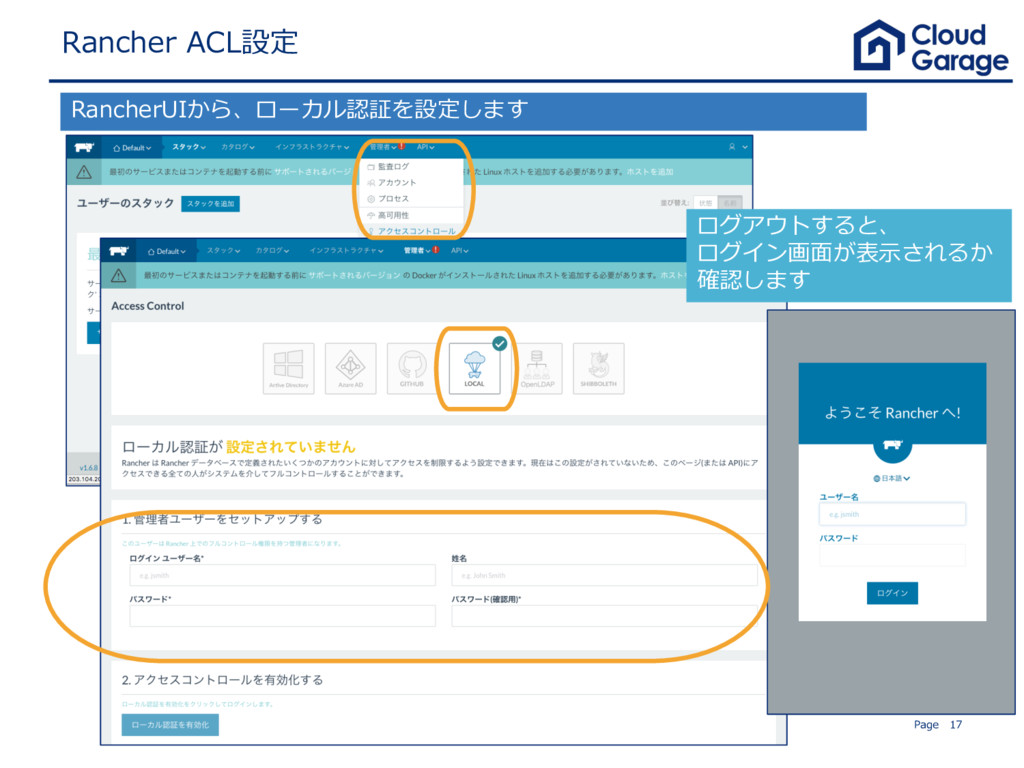The image size is (1024, 768).
Task: Focus パスワード(確認用) input field
Action: [x=605, y=616]
